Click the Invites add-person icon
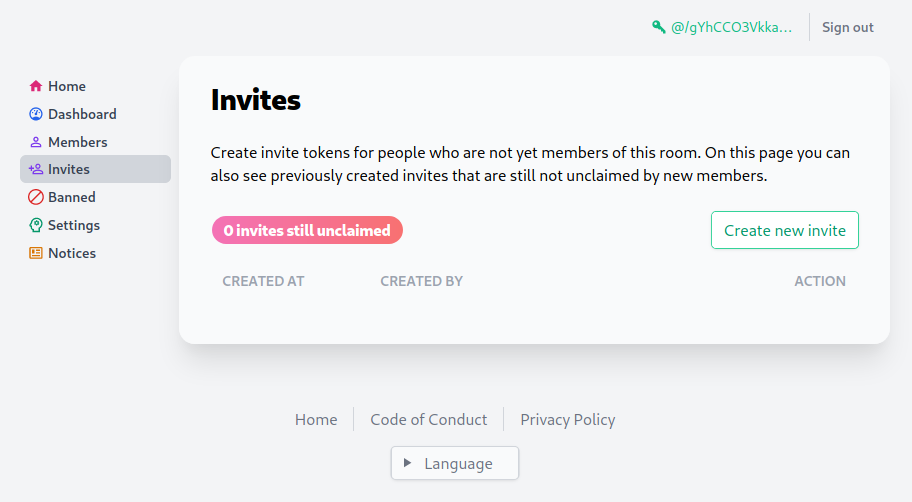Viewport: 912px width, 502px height. (35, 169)
